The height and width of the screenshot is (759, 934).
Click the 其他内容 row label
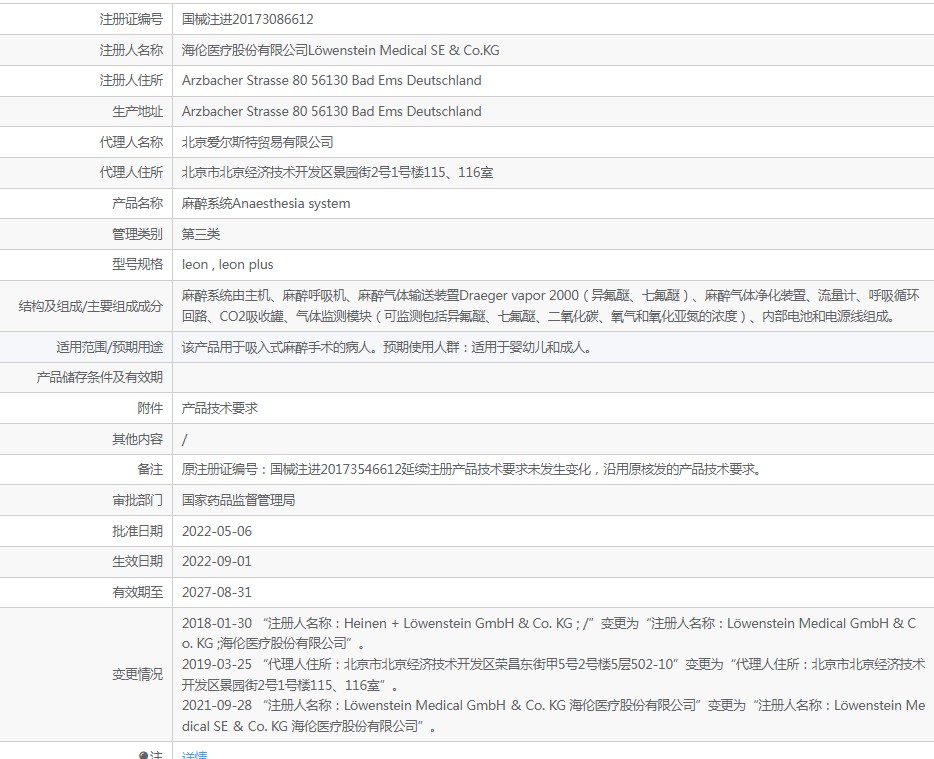[138, 439]
